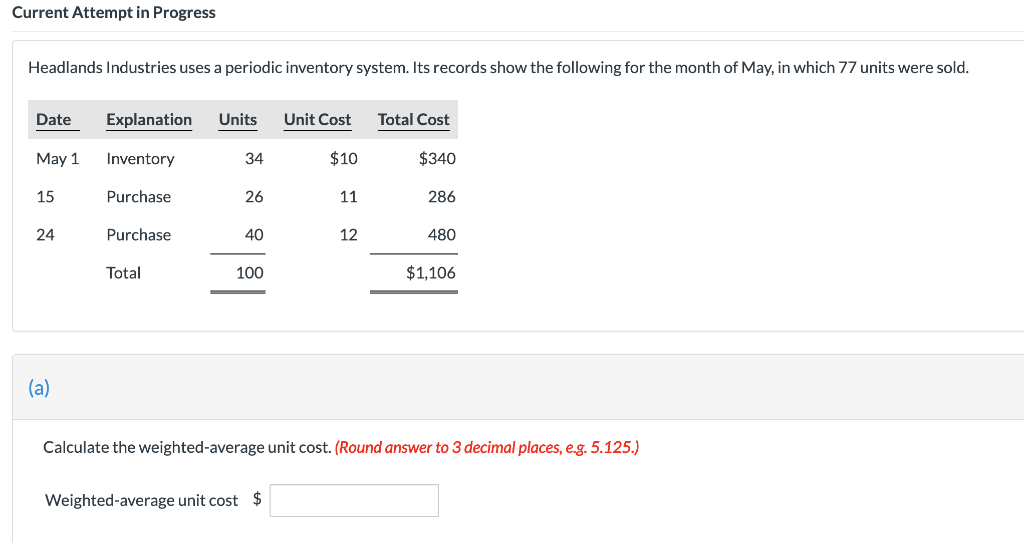Image resolution: width=1024 pixels, height=543 pixels.
Task: Click the Units column header
Action: (238, 120)
